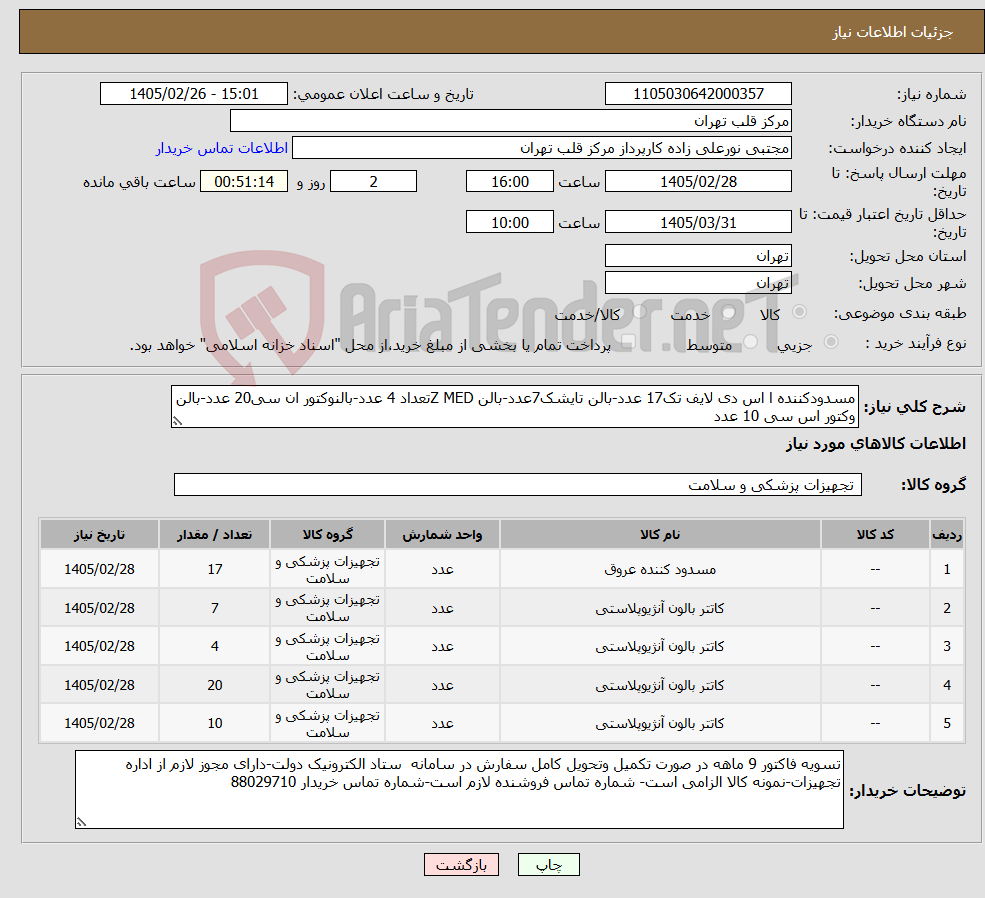Select the متوسط purchase type radio
Screen dimensions: 985x898
[751, 342]
